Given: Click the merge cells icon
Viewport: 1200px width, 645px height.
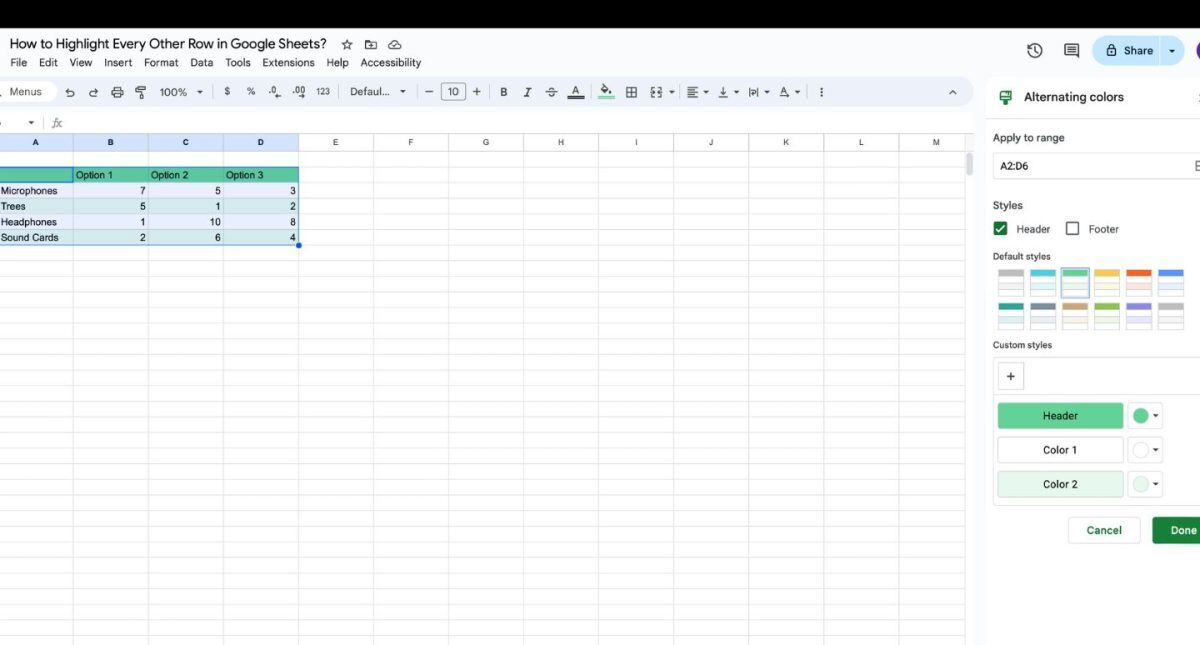Looking at the screenshot, I should (x=656, y=92).
